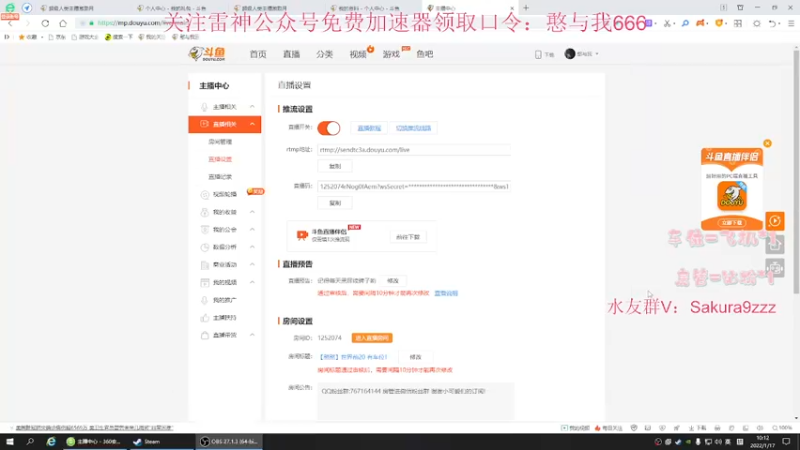Image resolution: width=800 pixels, height=450 pixels.
Task: Open the 查看说明 link
Action: click(446, 293)
